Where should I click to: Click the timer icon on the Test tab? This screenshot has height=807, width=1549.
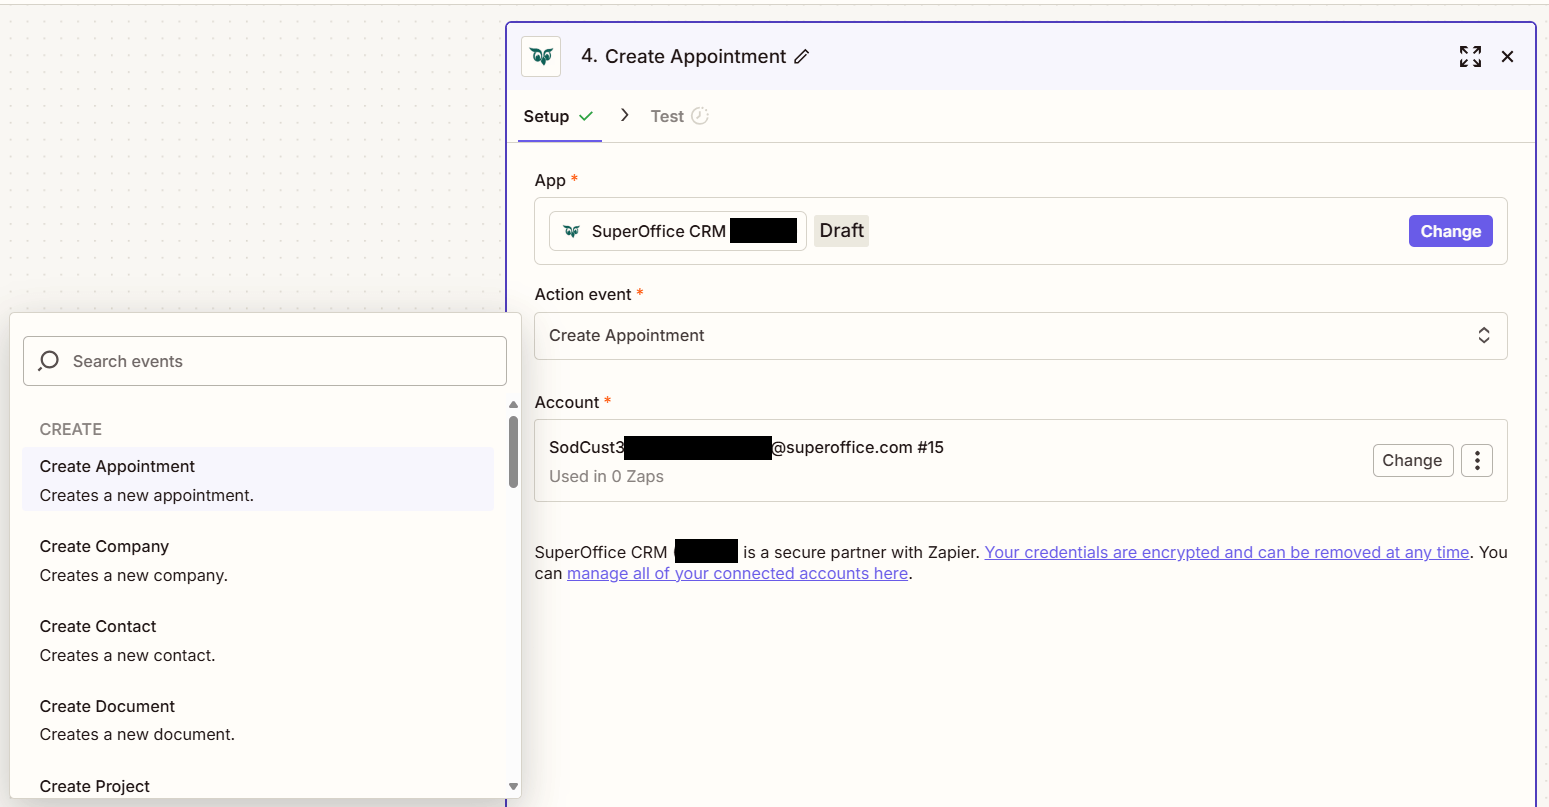tap(701, 116)
